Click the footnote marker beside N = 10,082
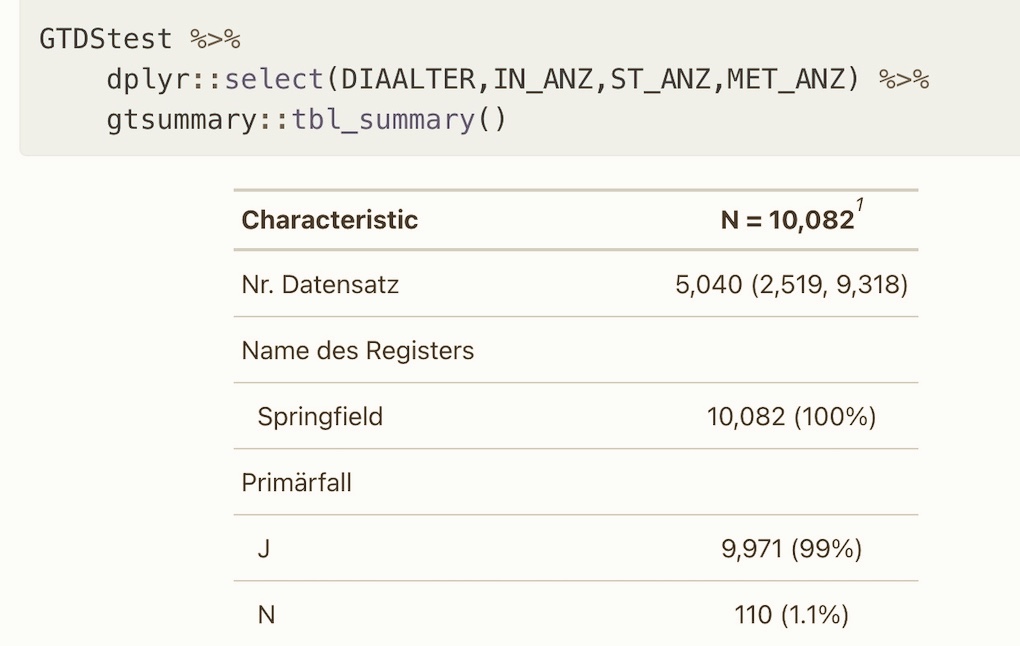The height and width of the screenshot is (646, 1020). tap(859, 208)
